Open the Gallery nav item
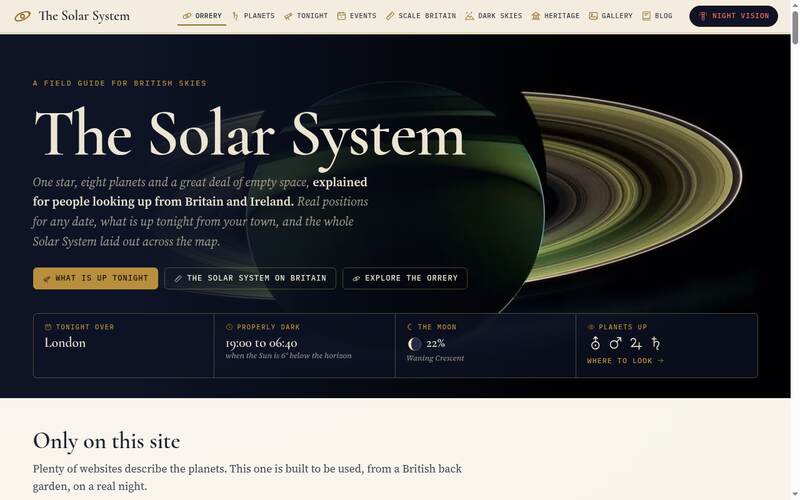 pos(611,16)
